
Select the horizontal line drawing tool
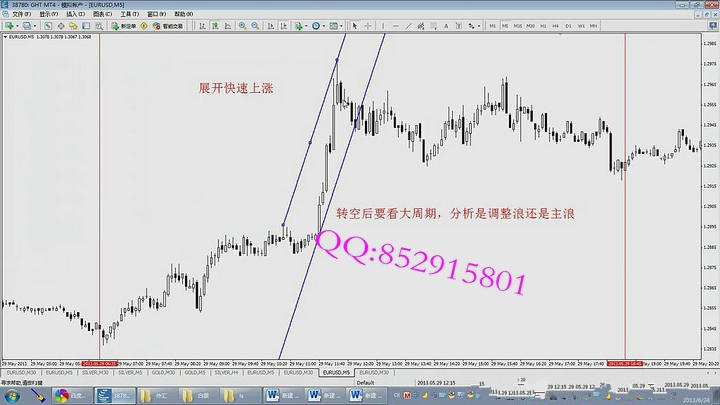(x=395, y=26)
